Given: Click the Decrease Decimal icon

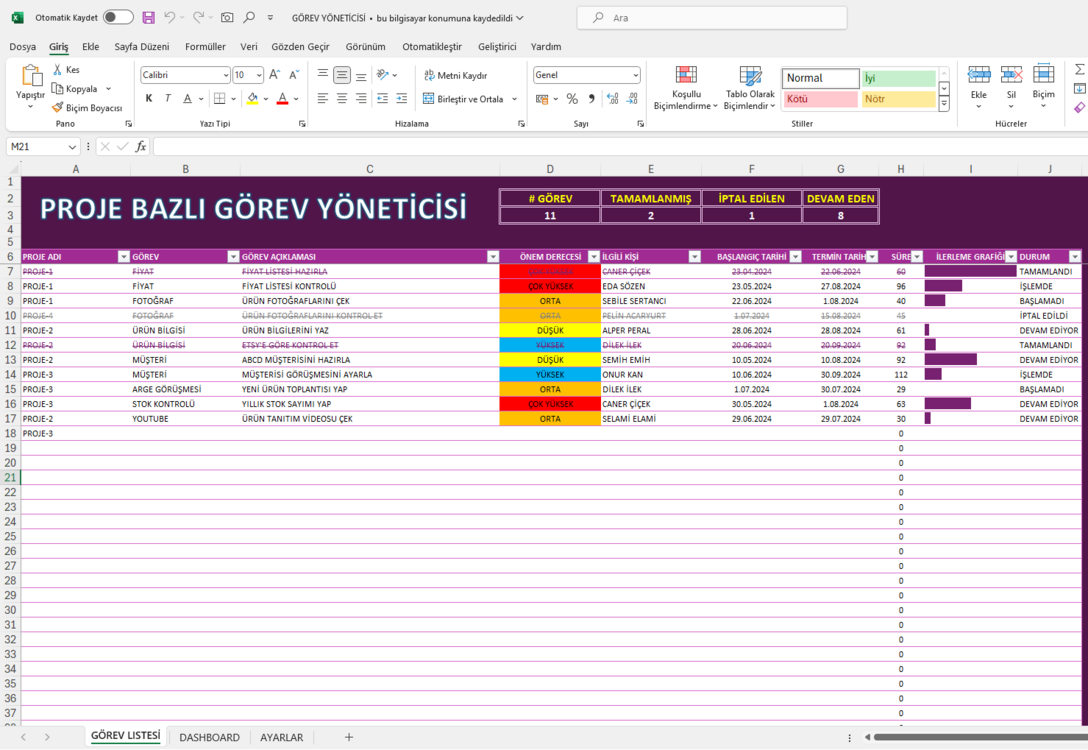Looking at the screenshot, I should click(x=632, y=99).
